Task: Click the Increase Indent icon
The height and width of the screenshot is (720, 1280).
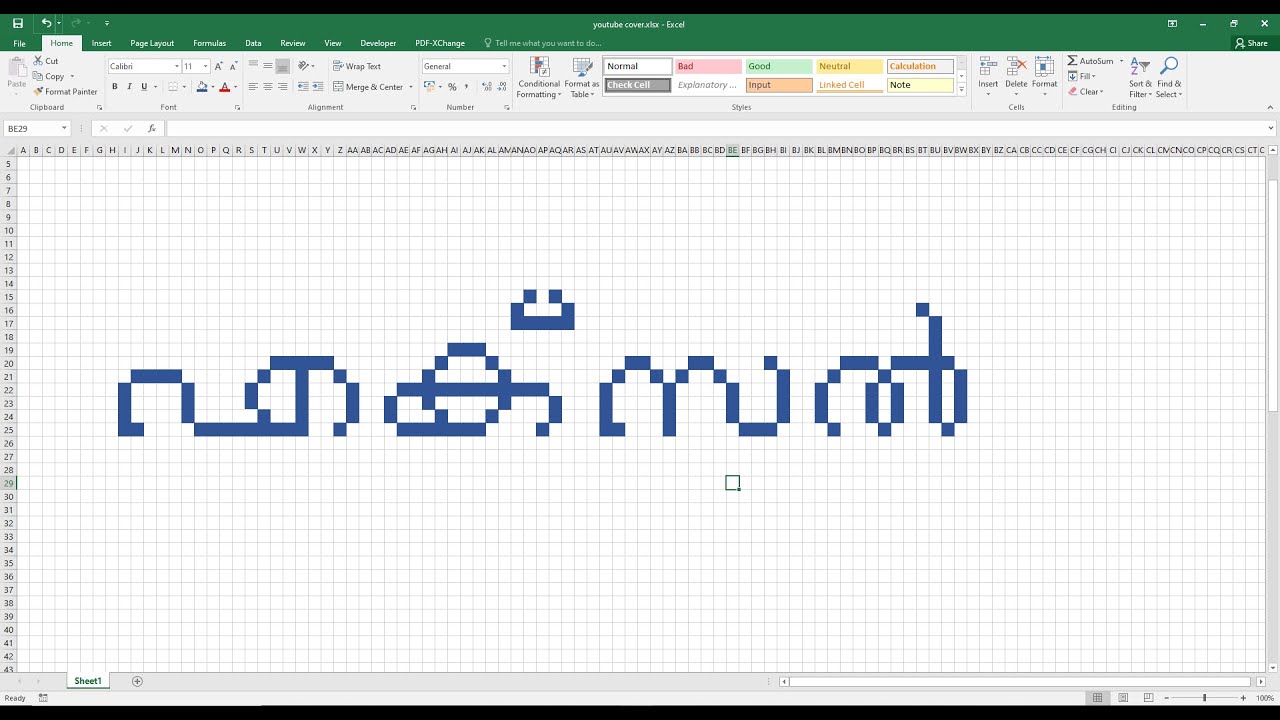Action: pyautogui.click(x=318, y=87)
